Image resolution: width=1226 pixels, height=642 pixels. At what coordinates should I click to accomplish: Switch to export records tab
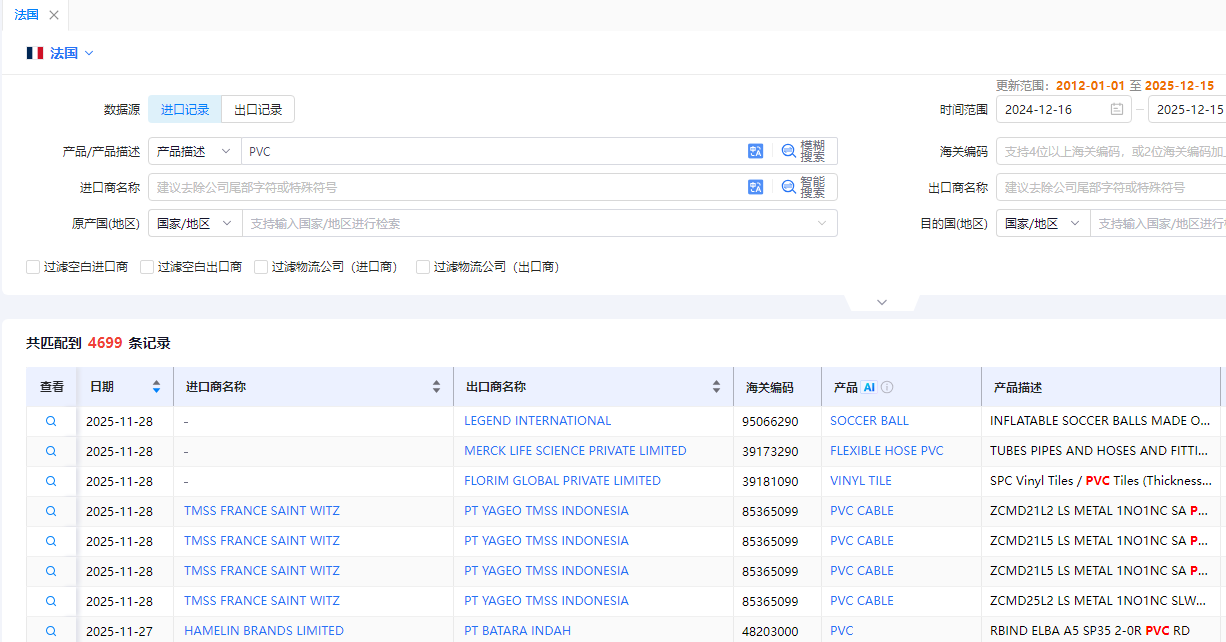pyautogui.click(x=258, y=110)
